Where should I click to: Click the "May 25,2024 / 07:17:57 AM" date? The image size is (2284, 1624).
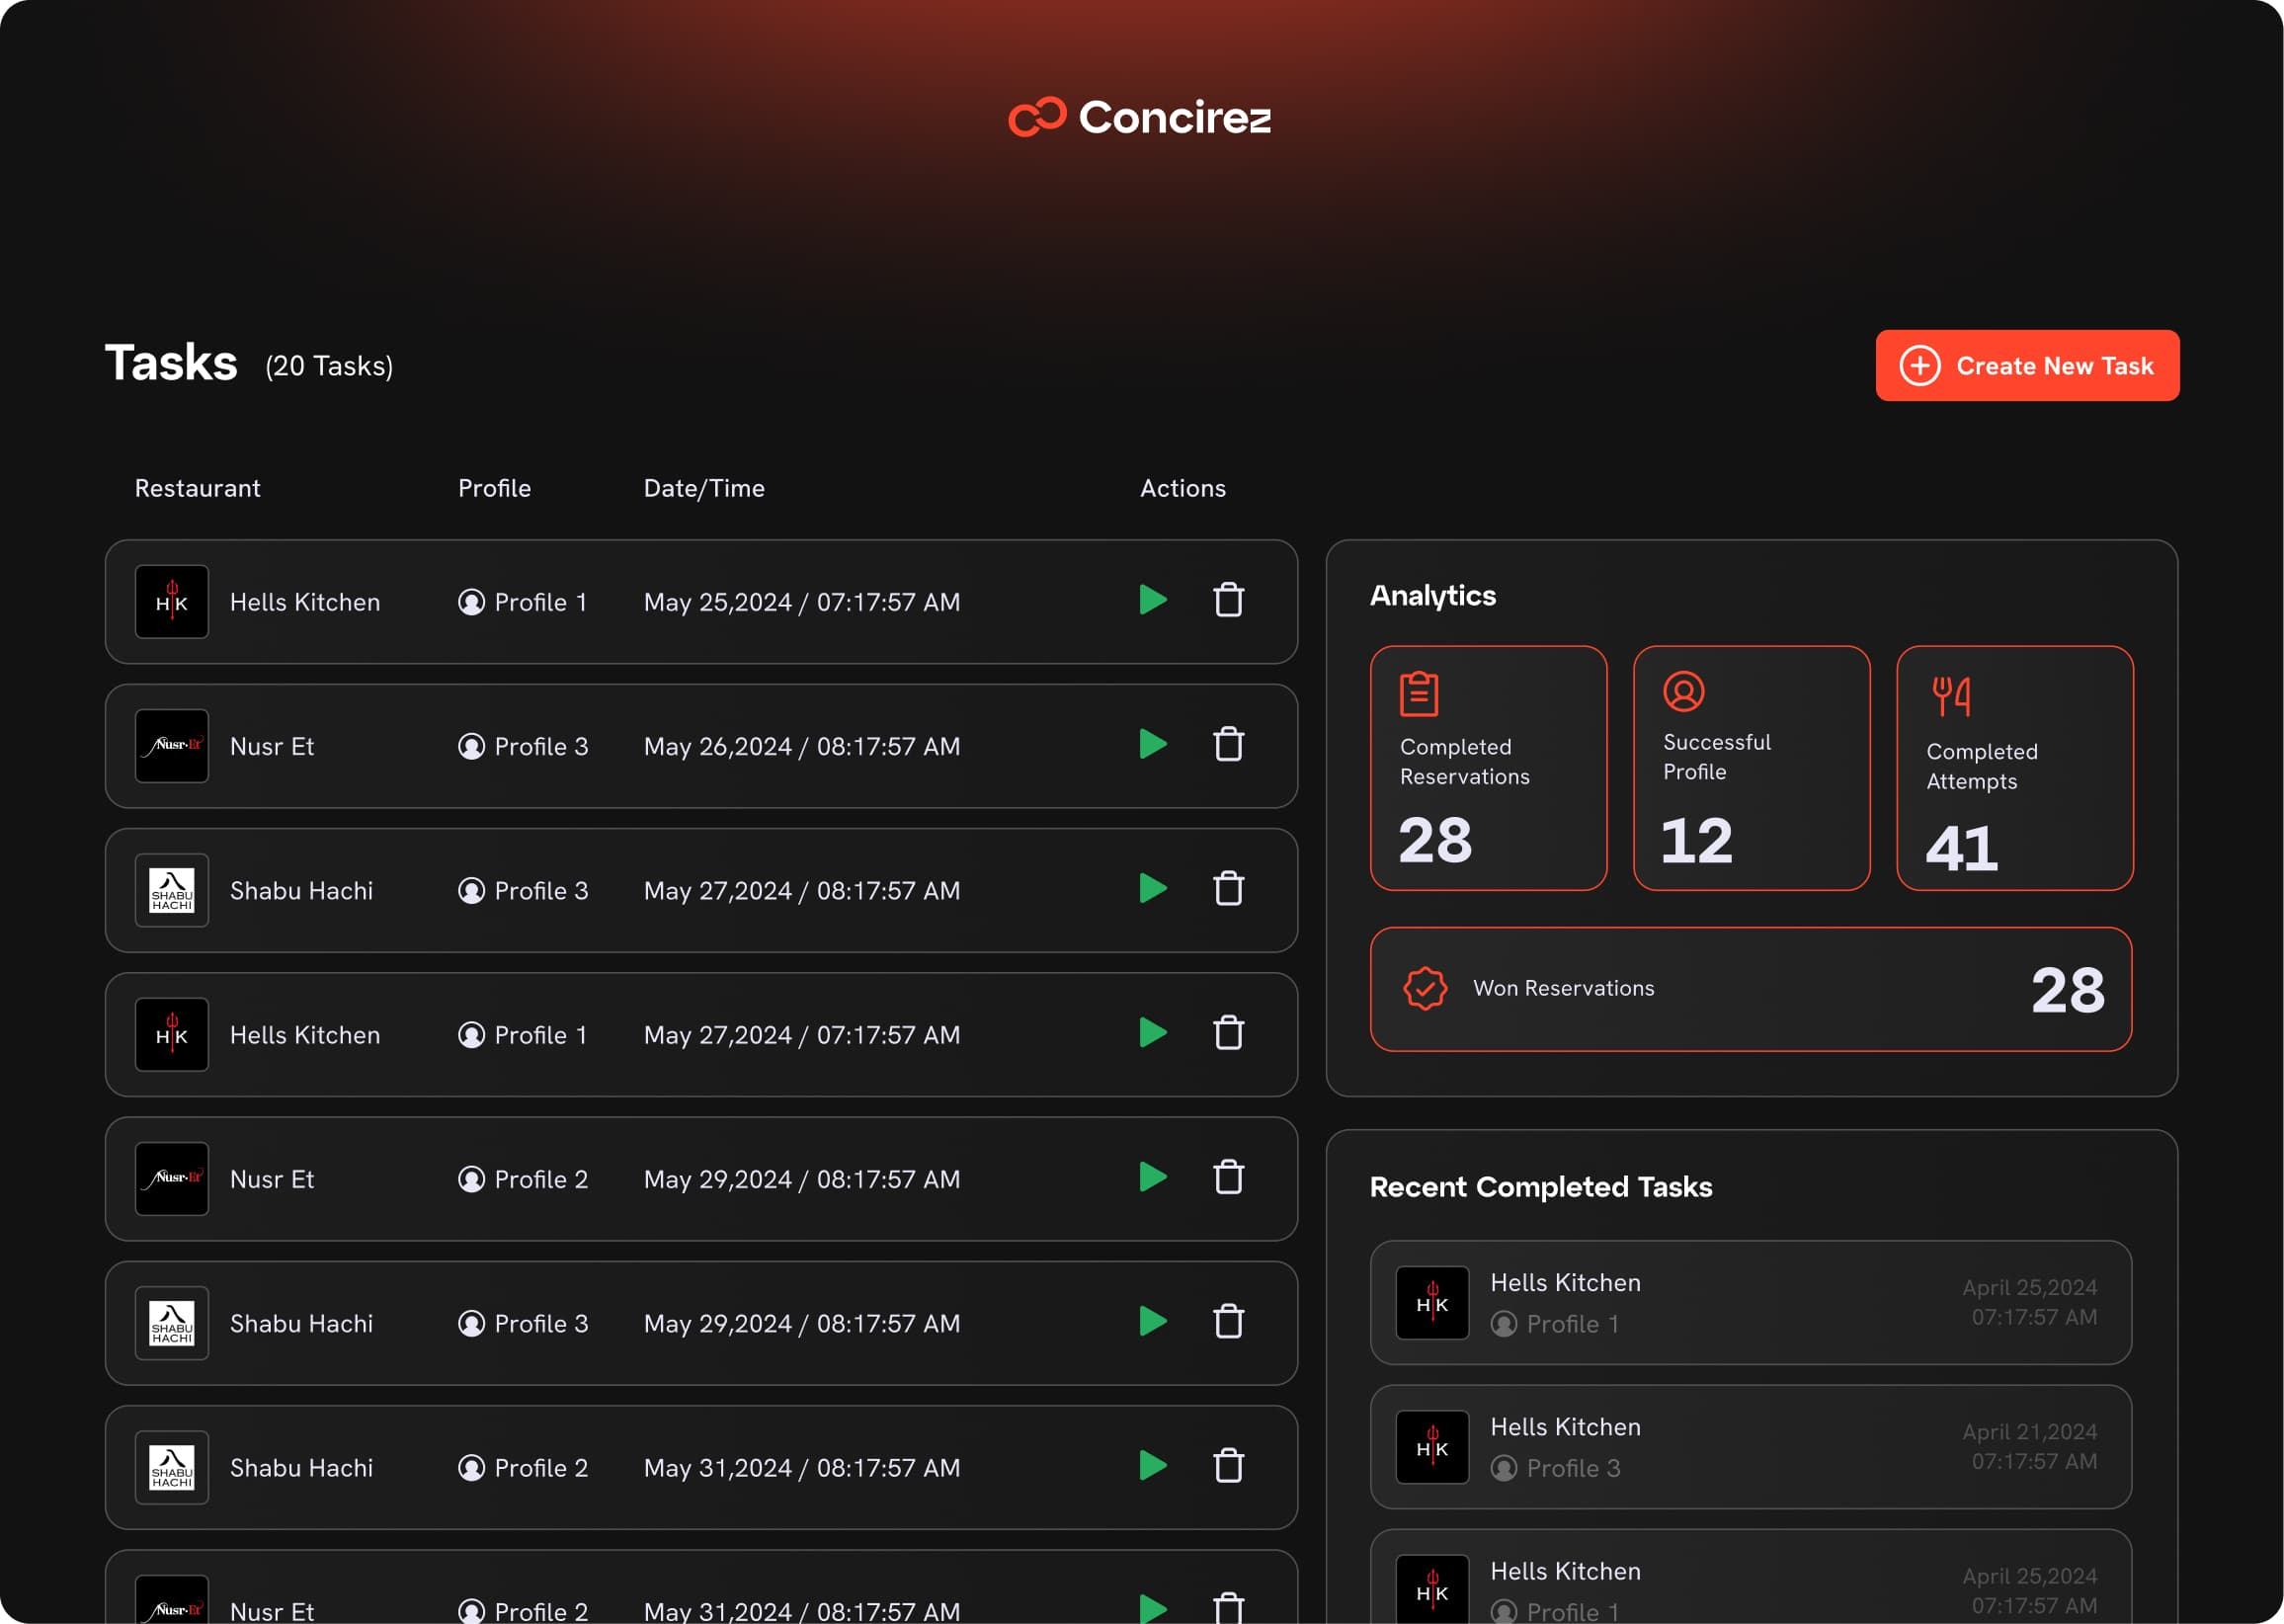[802, 602]
